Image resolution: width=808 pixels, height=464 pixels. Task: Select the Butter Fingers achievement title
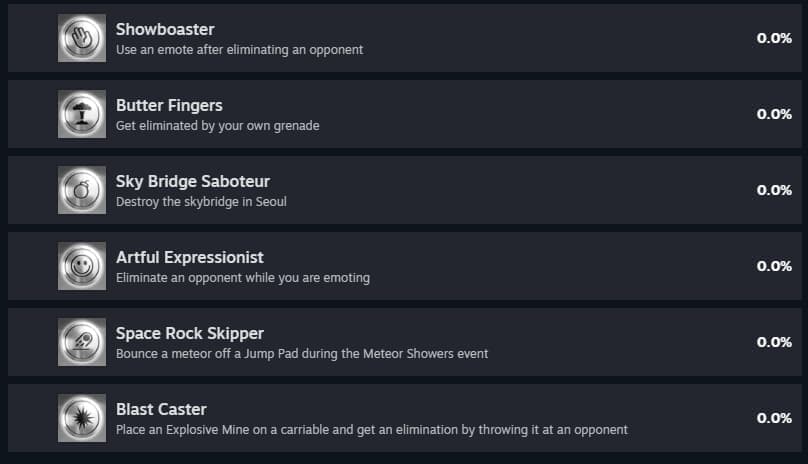tap(169, 105)
